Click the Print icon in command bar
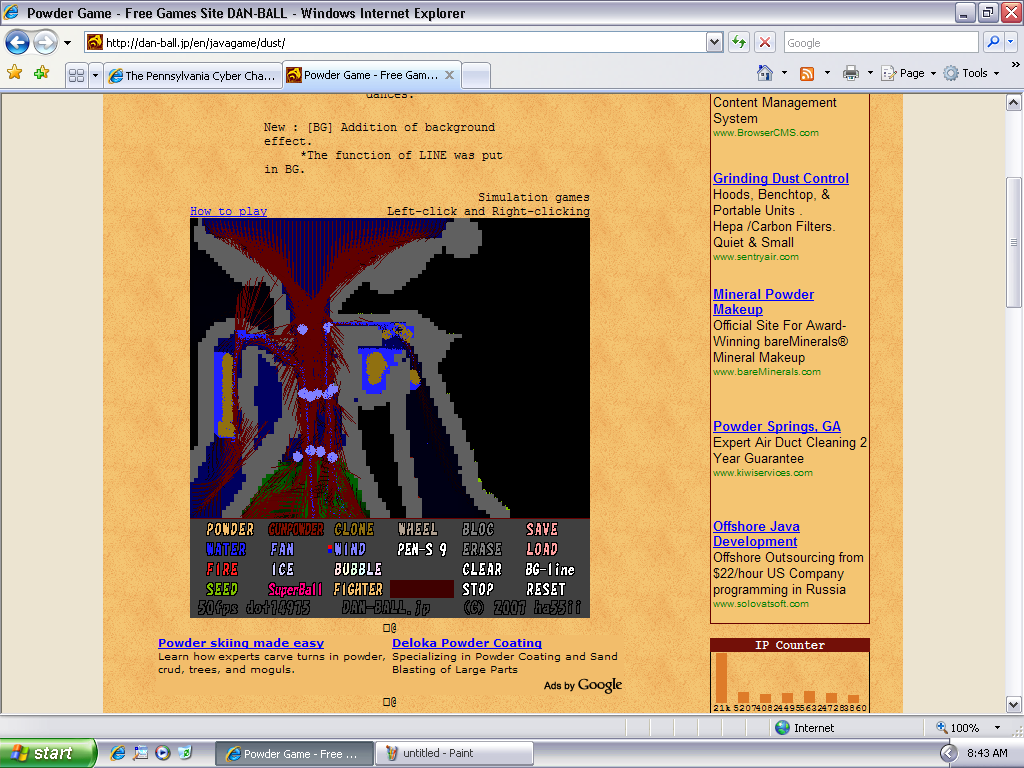Viewport: 1024px width, 768px height. tap(850, 73)
